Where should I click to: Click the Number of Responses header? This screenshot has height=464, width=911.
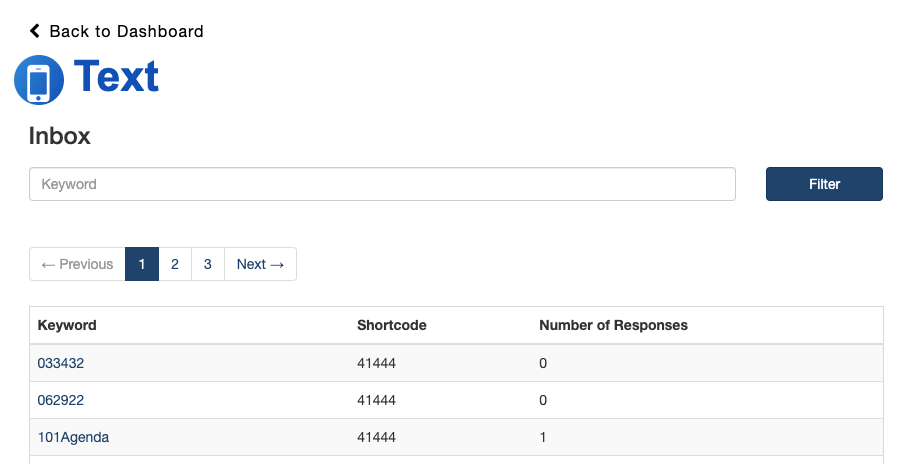[x=613, y=325]
